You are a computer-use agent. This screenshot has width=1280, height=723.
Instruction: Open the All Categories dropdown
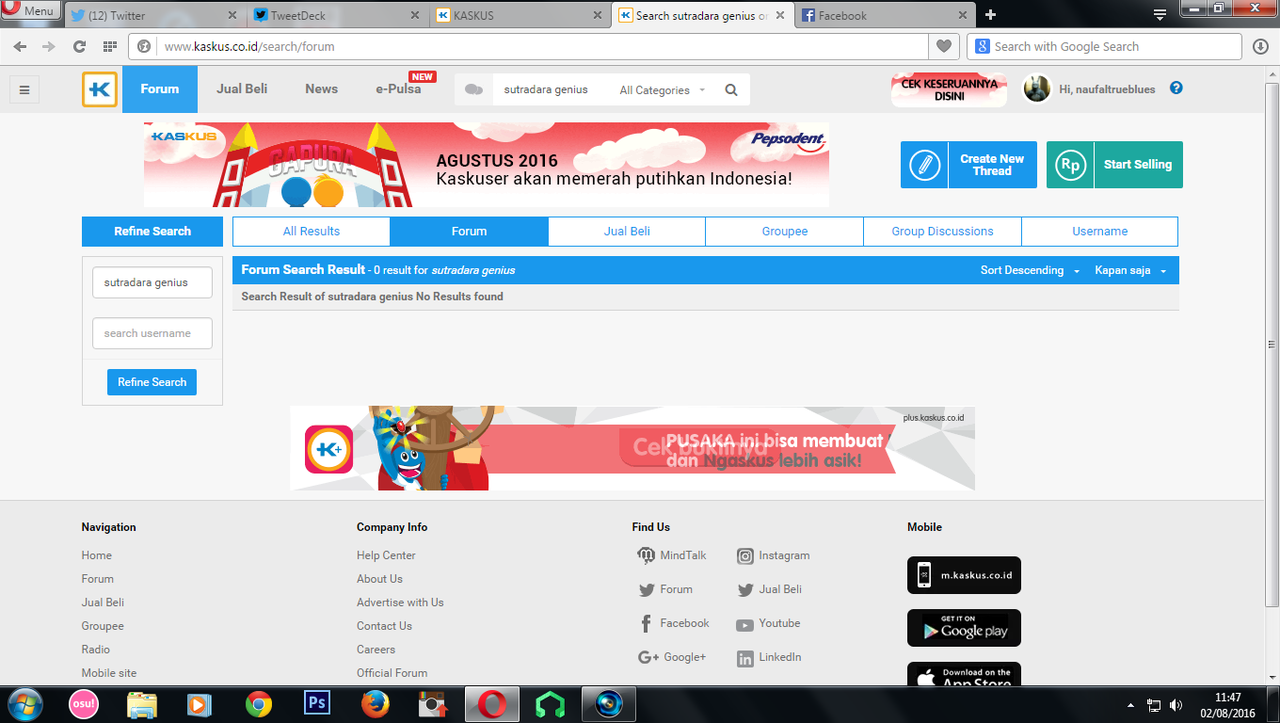coord(662,90)
